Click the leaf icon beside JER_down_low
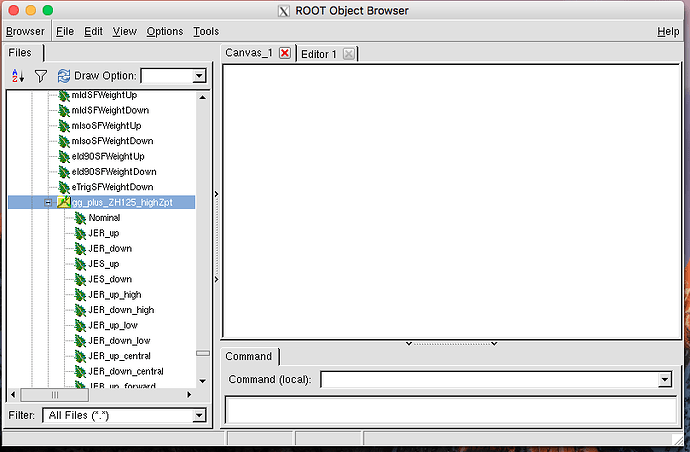The image size is (690, 452). pyautogui.click(x=81, y=341)
